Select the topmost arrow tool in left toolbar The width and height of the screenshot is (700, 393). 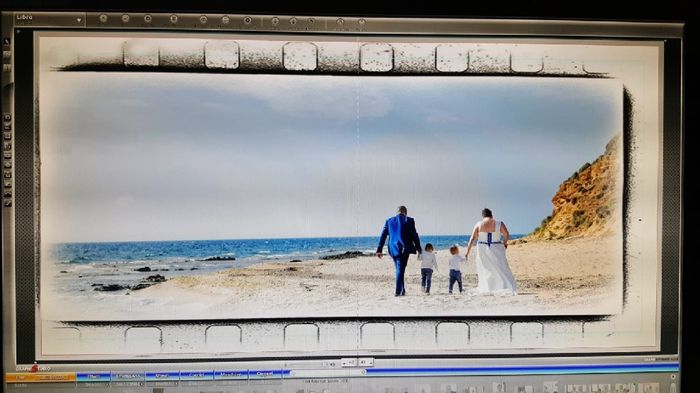point(7,42)
